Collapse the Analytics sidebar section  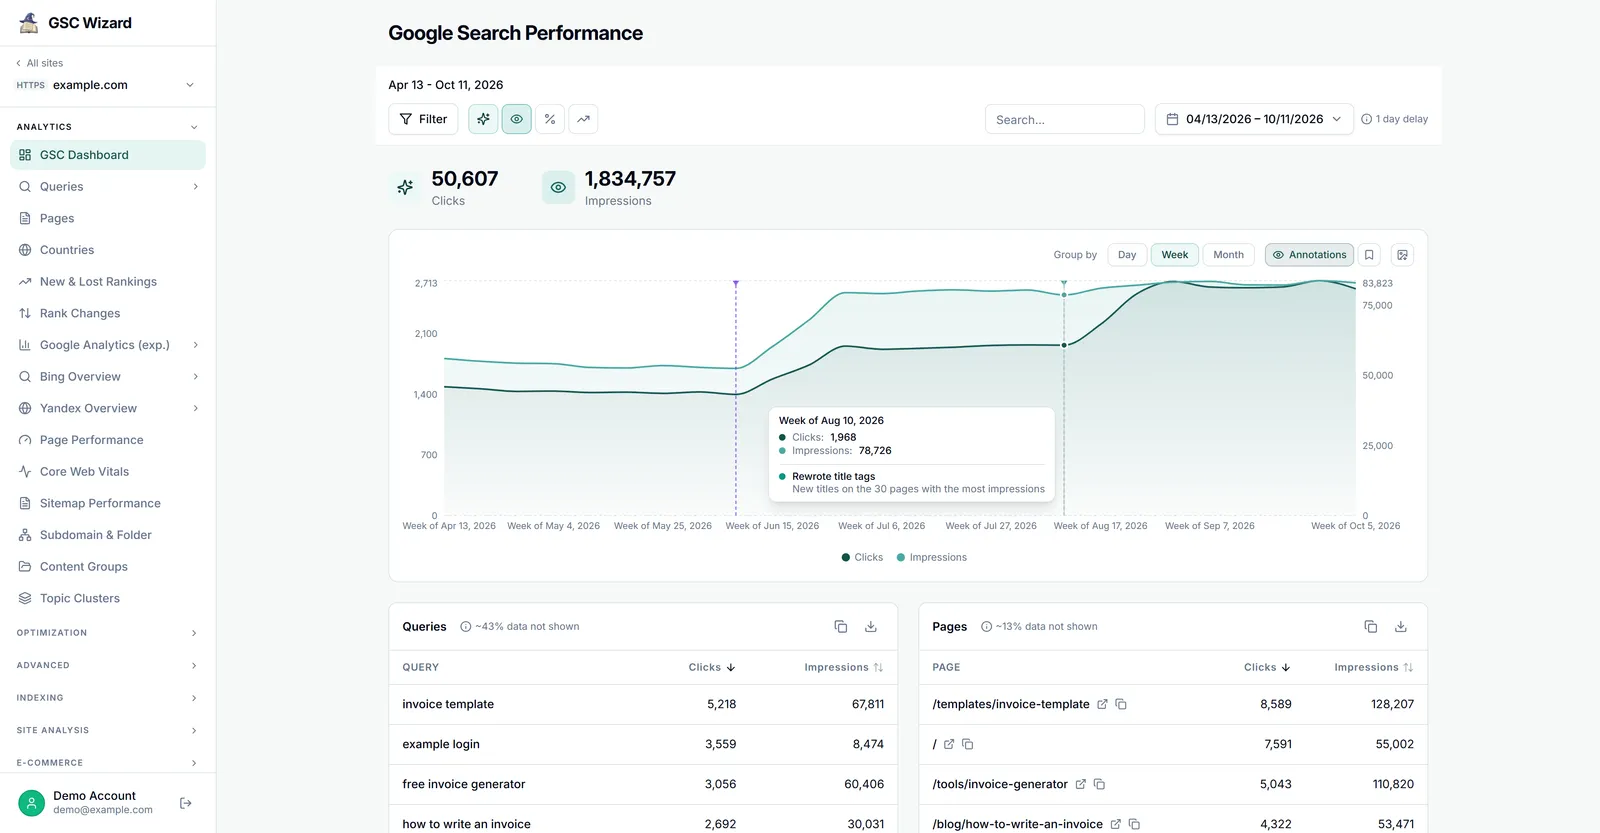point(194,127)
